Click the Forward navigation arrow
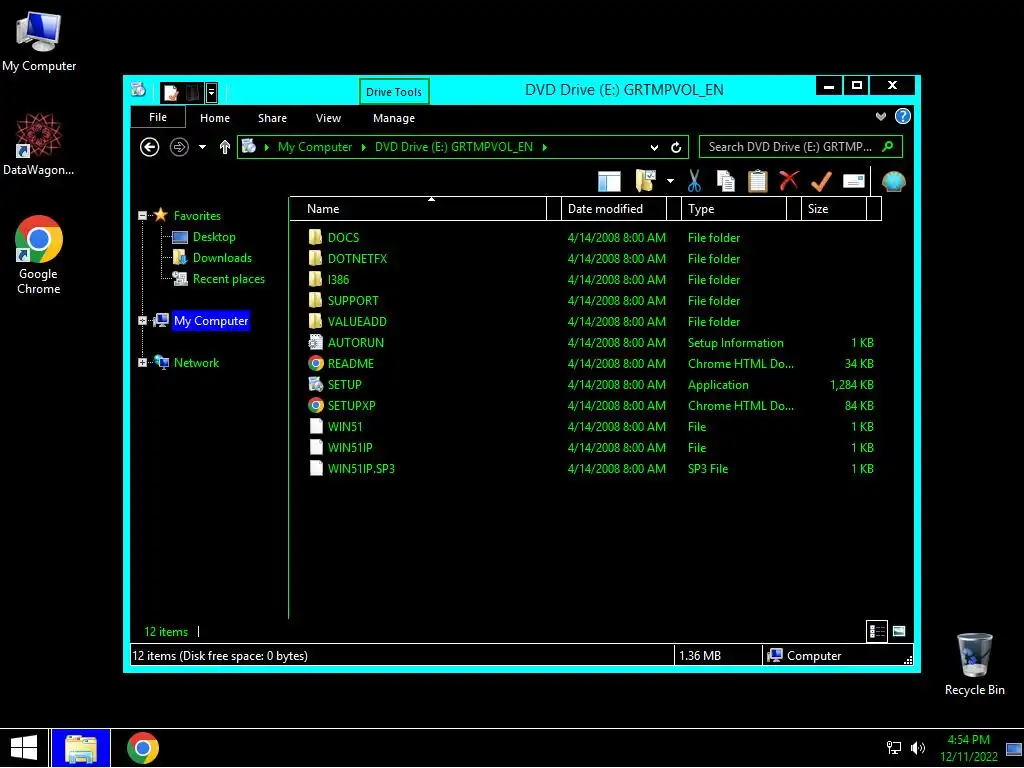Viewport: 1024px width, 768px height. click(179, 147)
